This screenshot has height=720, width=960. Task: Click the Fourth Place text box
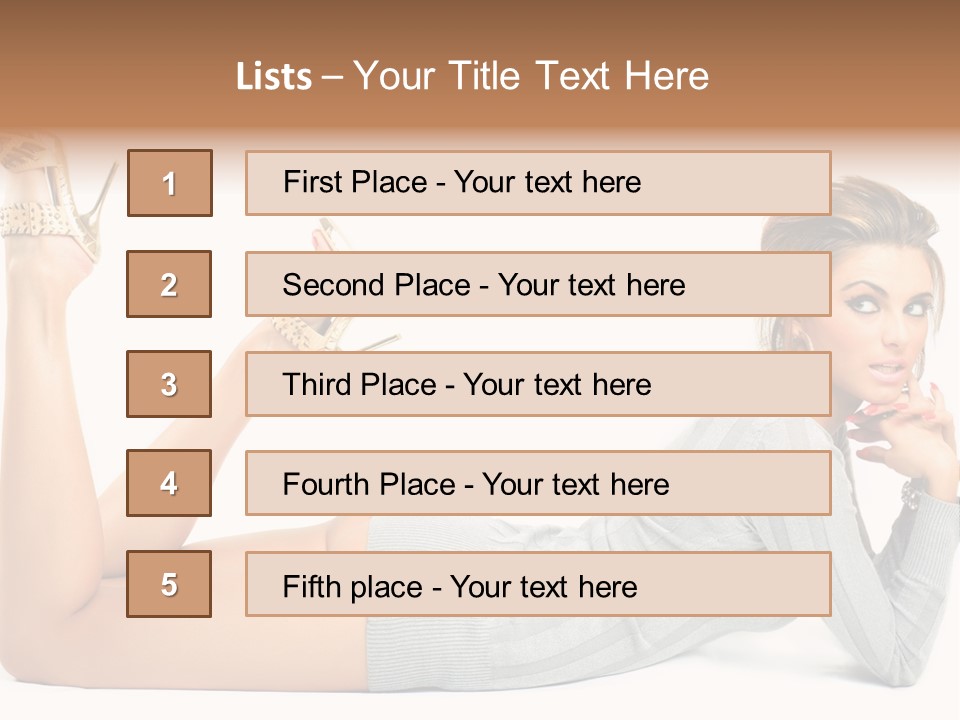coord(538,483)
